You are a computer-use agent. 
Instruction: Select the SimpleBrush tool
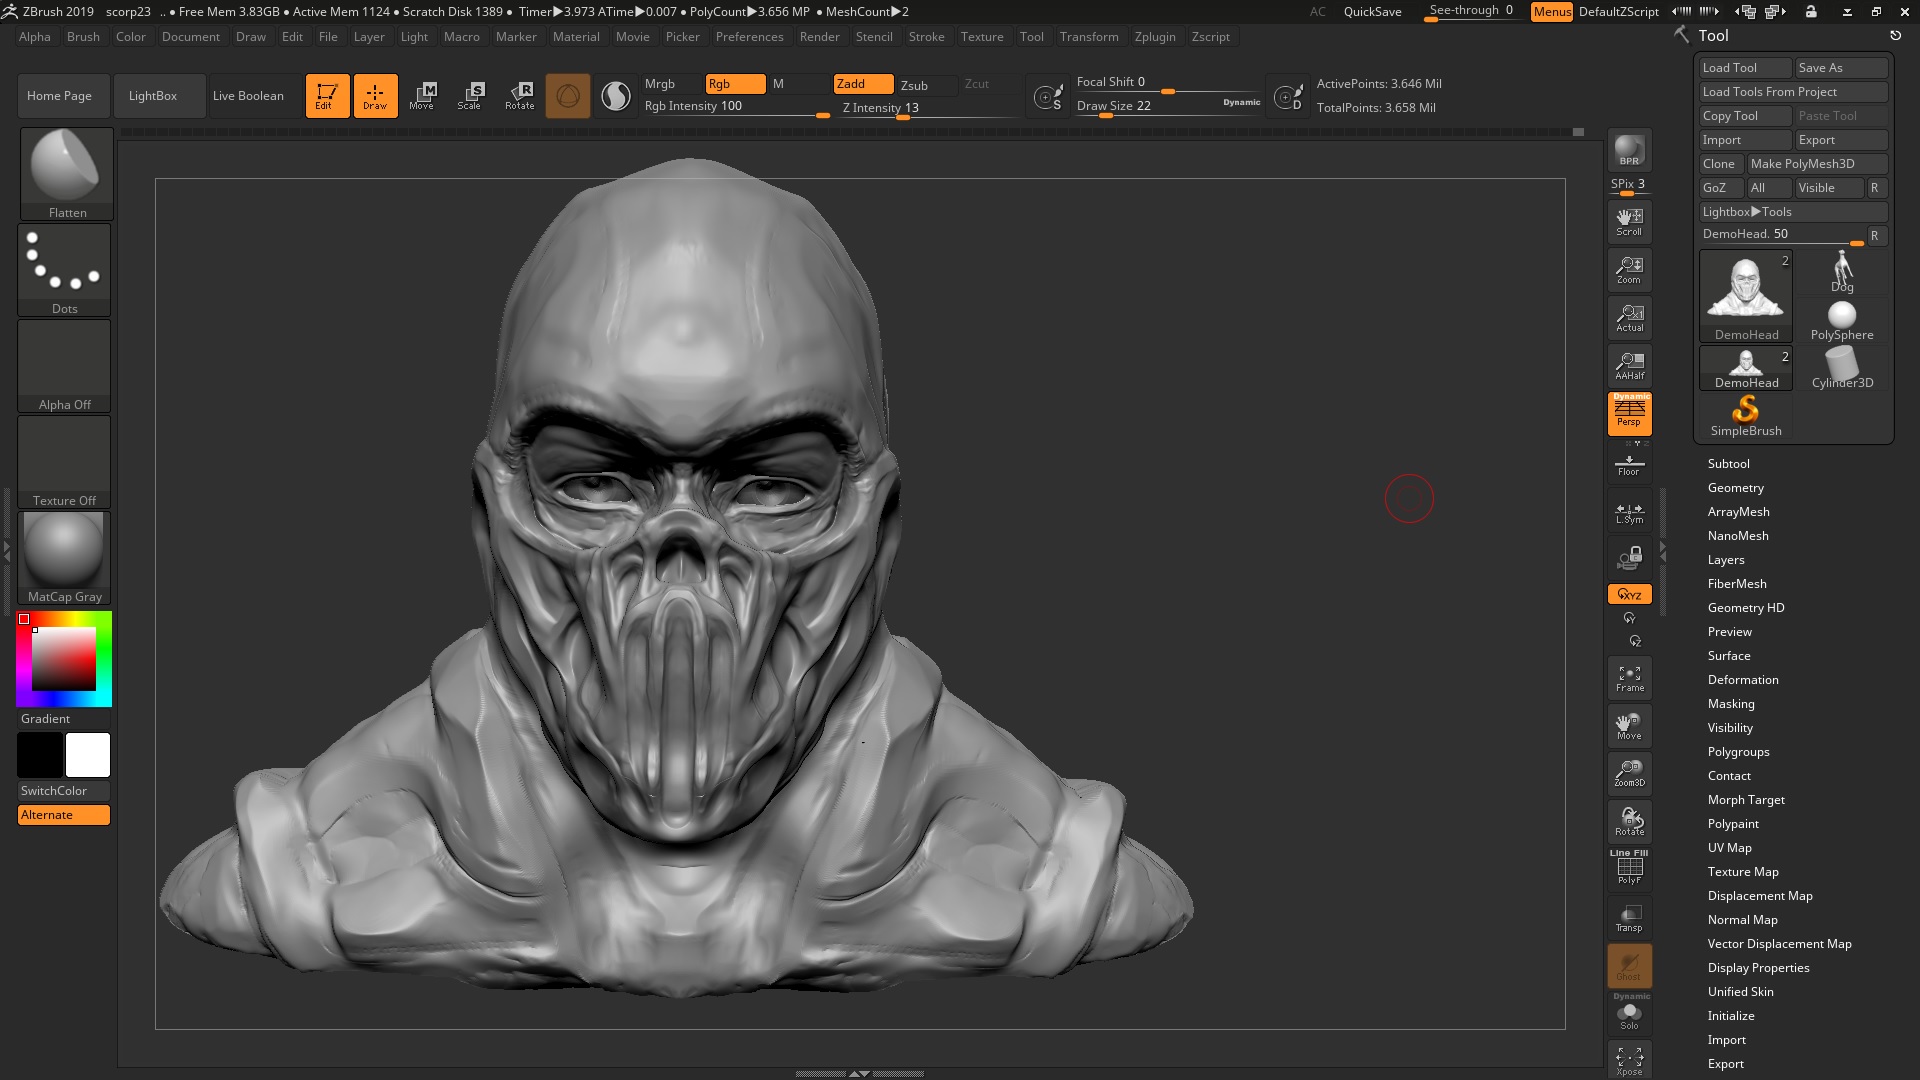tap(1745, 416)
